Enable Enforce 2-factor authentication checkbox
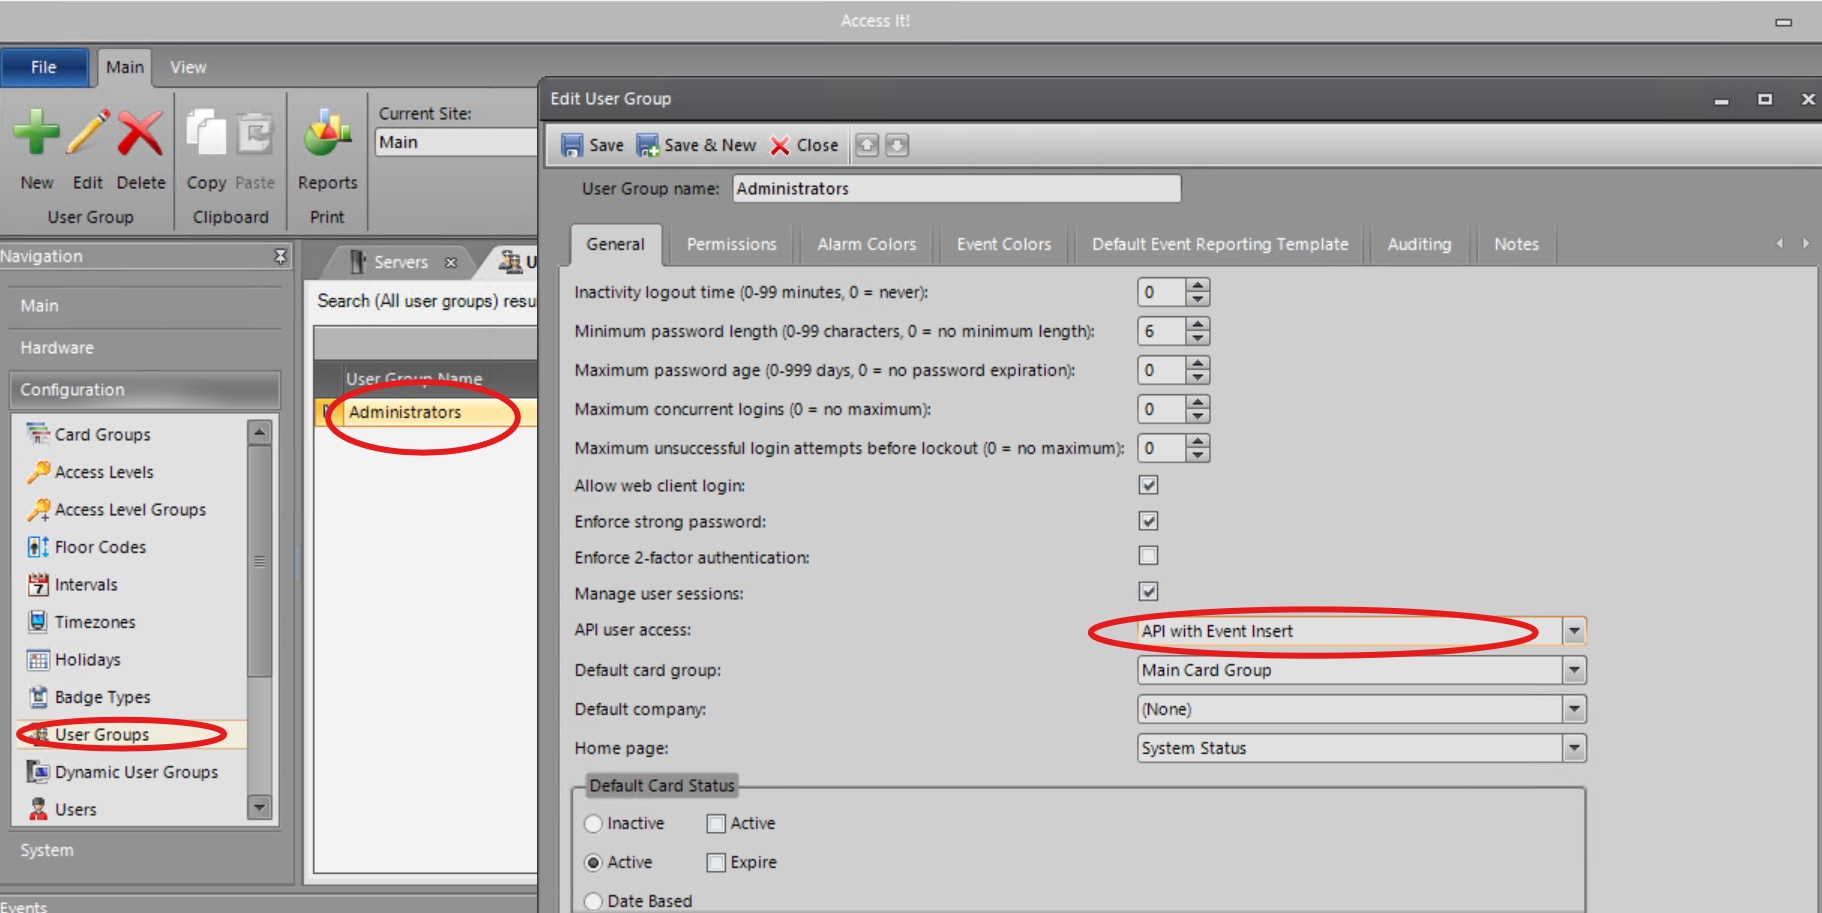This screenshot has height=913, width=1822. 1148,556
